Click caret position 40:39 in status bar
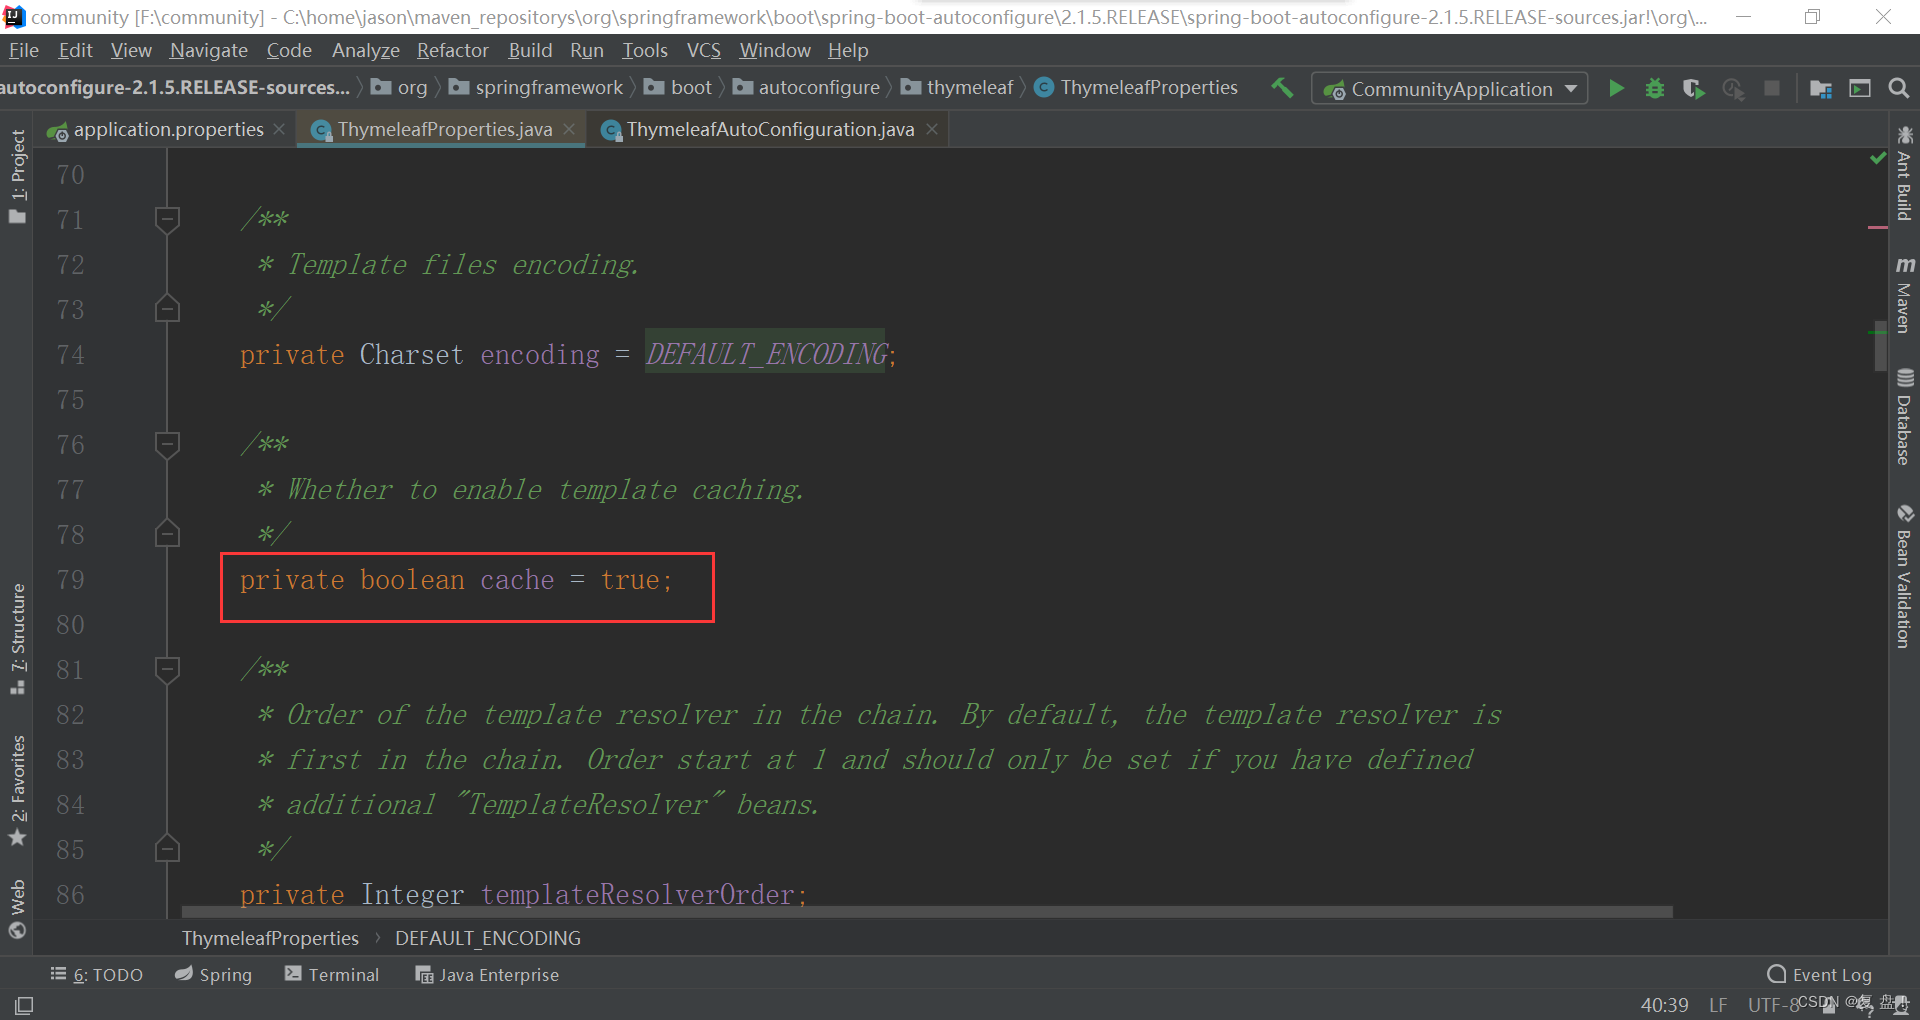The width and height of the screenshot is (1920, 1020). pos(1664,1005)
